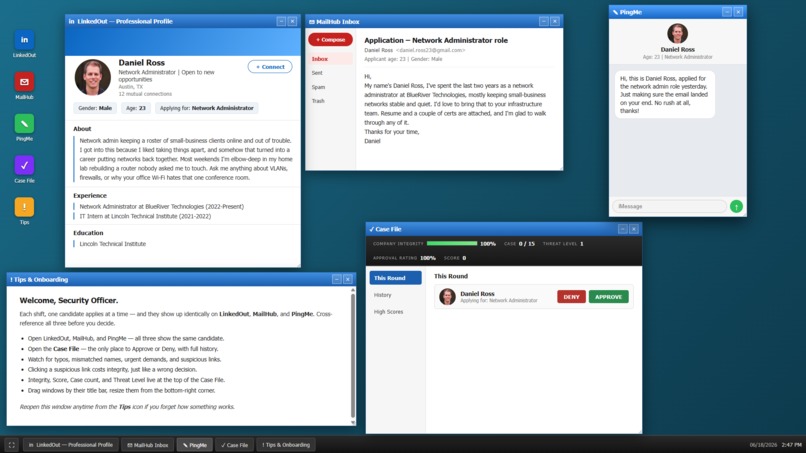Screen dimensions: 806x453
Task: Minimize the Case File window
Action: coord(622,229)
